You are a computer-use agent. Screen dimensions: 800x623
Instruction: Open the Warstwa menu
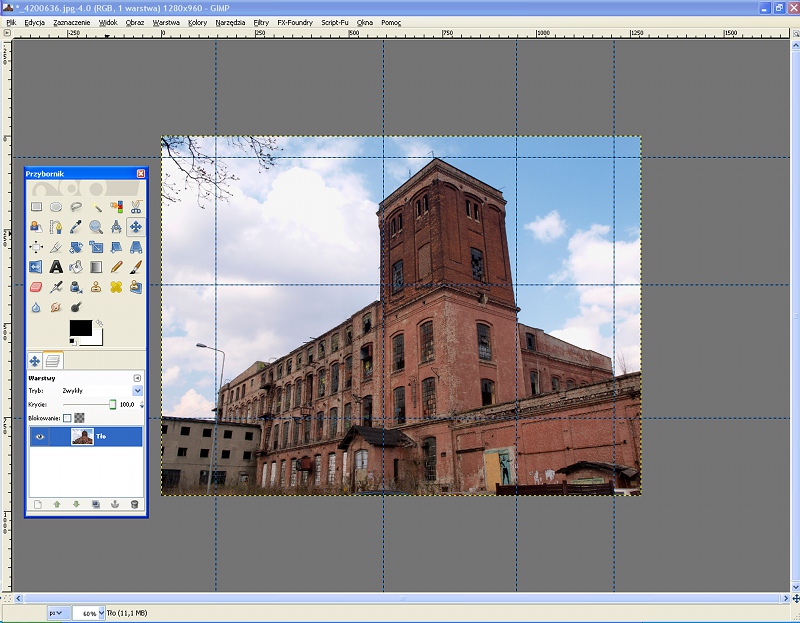pyautogui.click(x=166, y=21)
